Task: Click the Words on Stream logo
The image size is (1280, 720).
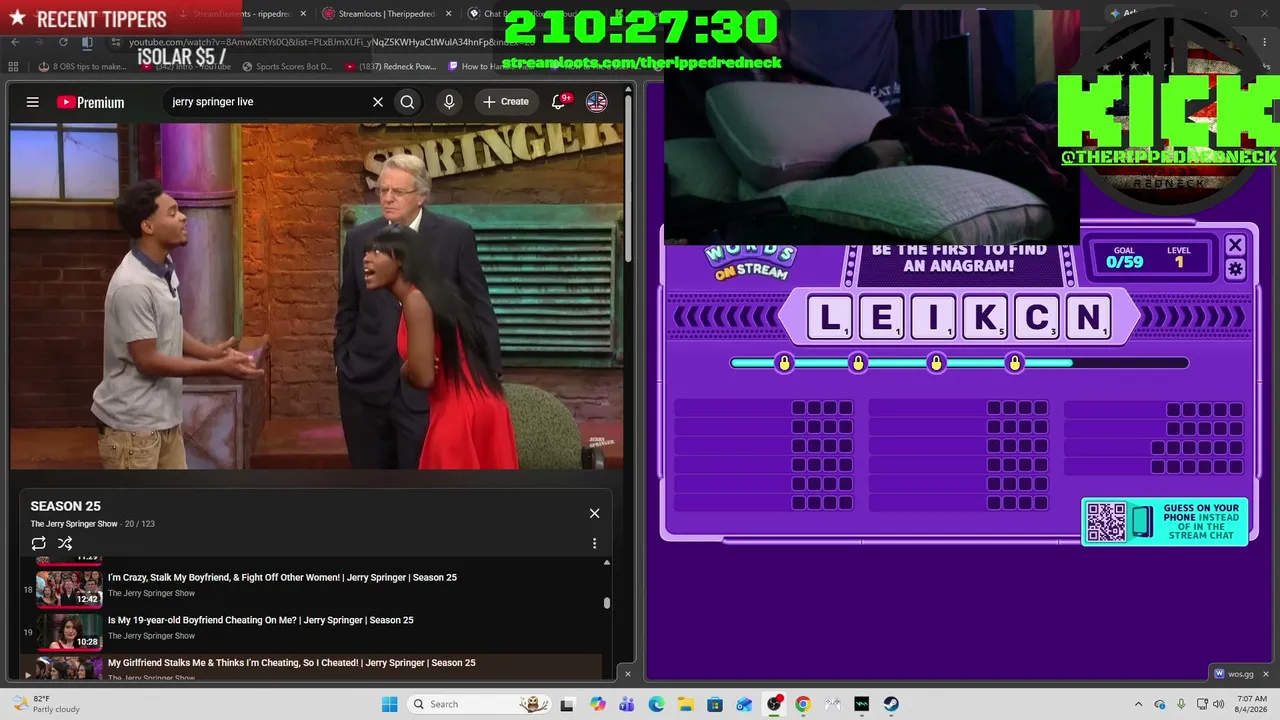Action: pyautogui.click(x=751, y=262)
